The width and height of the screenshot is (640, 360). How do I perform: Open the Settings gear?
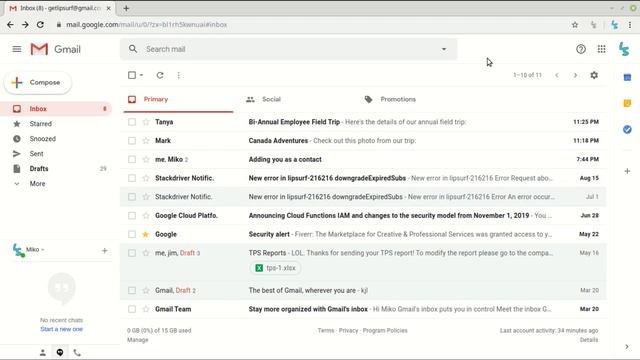point(594,75)
